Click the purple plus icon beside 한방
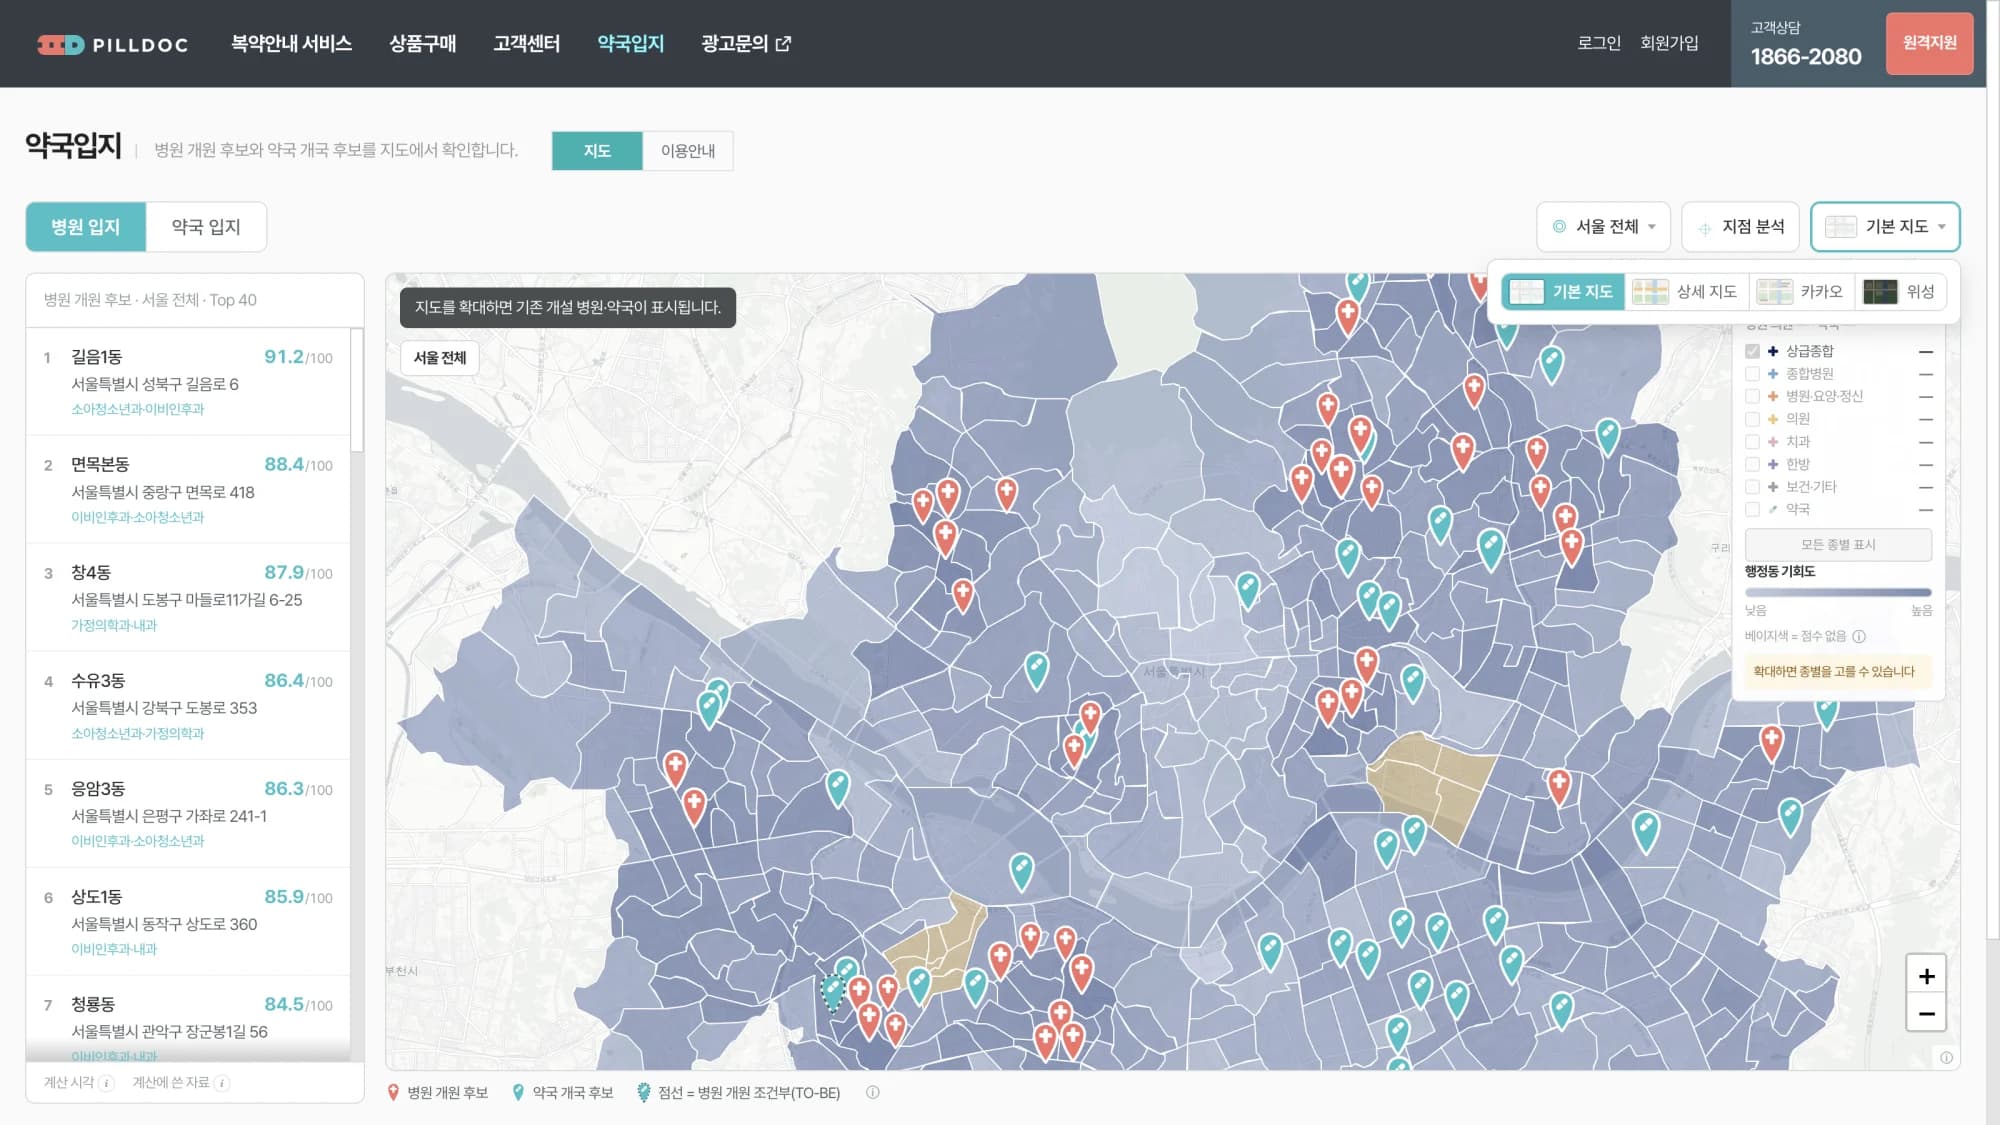2000x1125 pixels. (1773, 464)
